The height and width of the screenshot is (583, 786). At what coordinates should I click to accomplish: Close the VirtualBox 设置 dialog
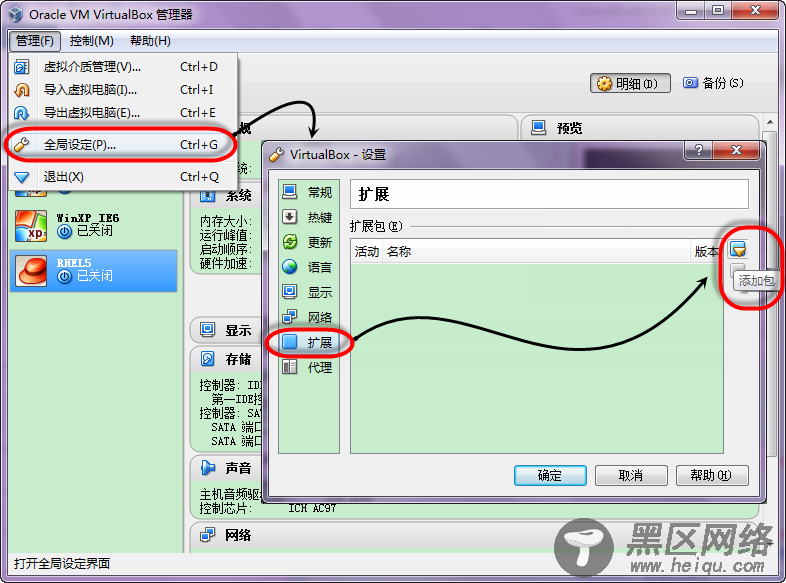(736, 150)
